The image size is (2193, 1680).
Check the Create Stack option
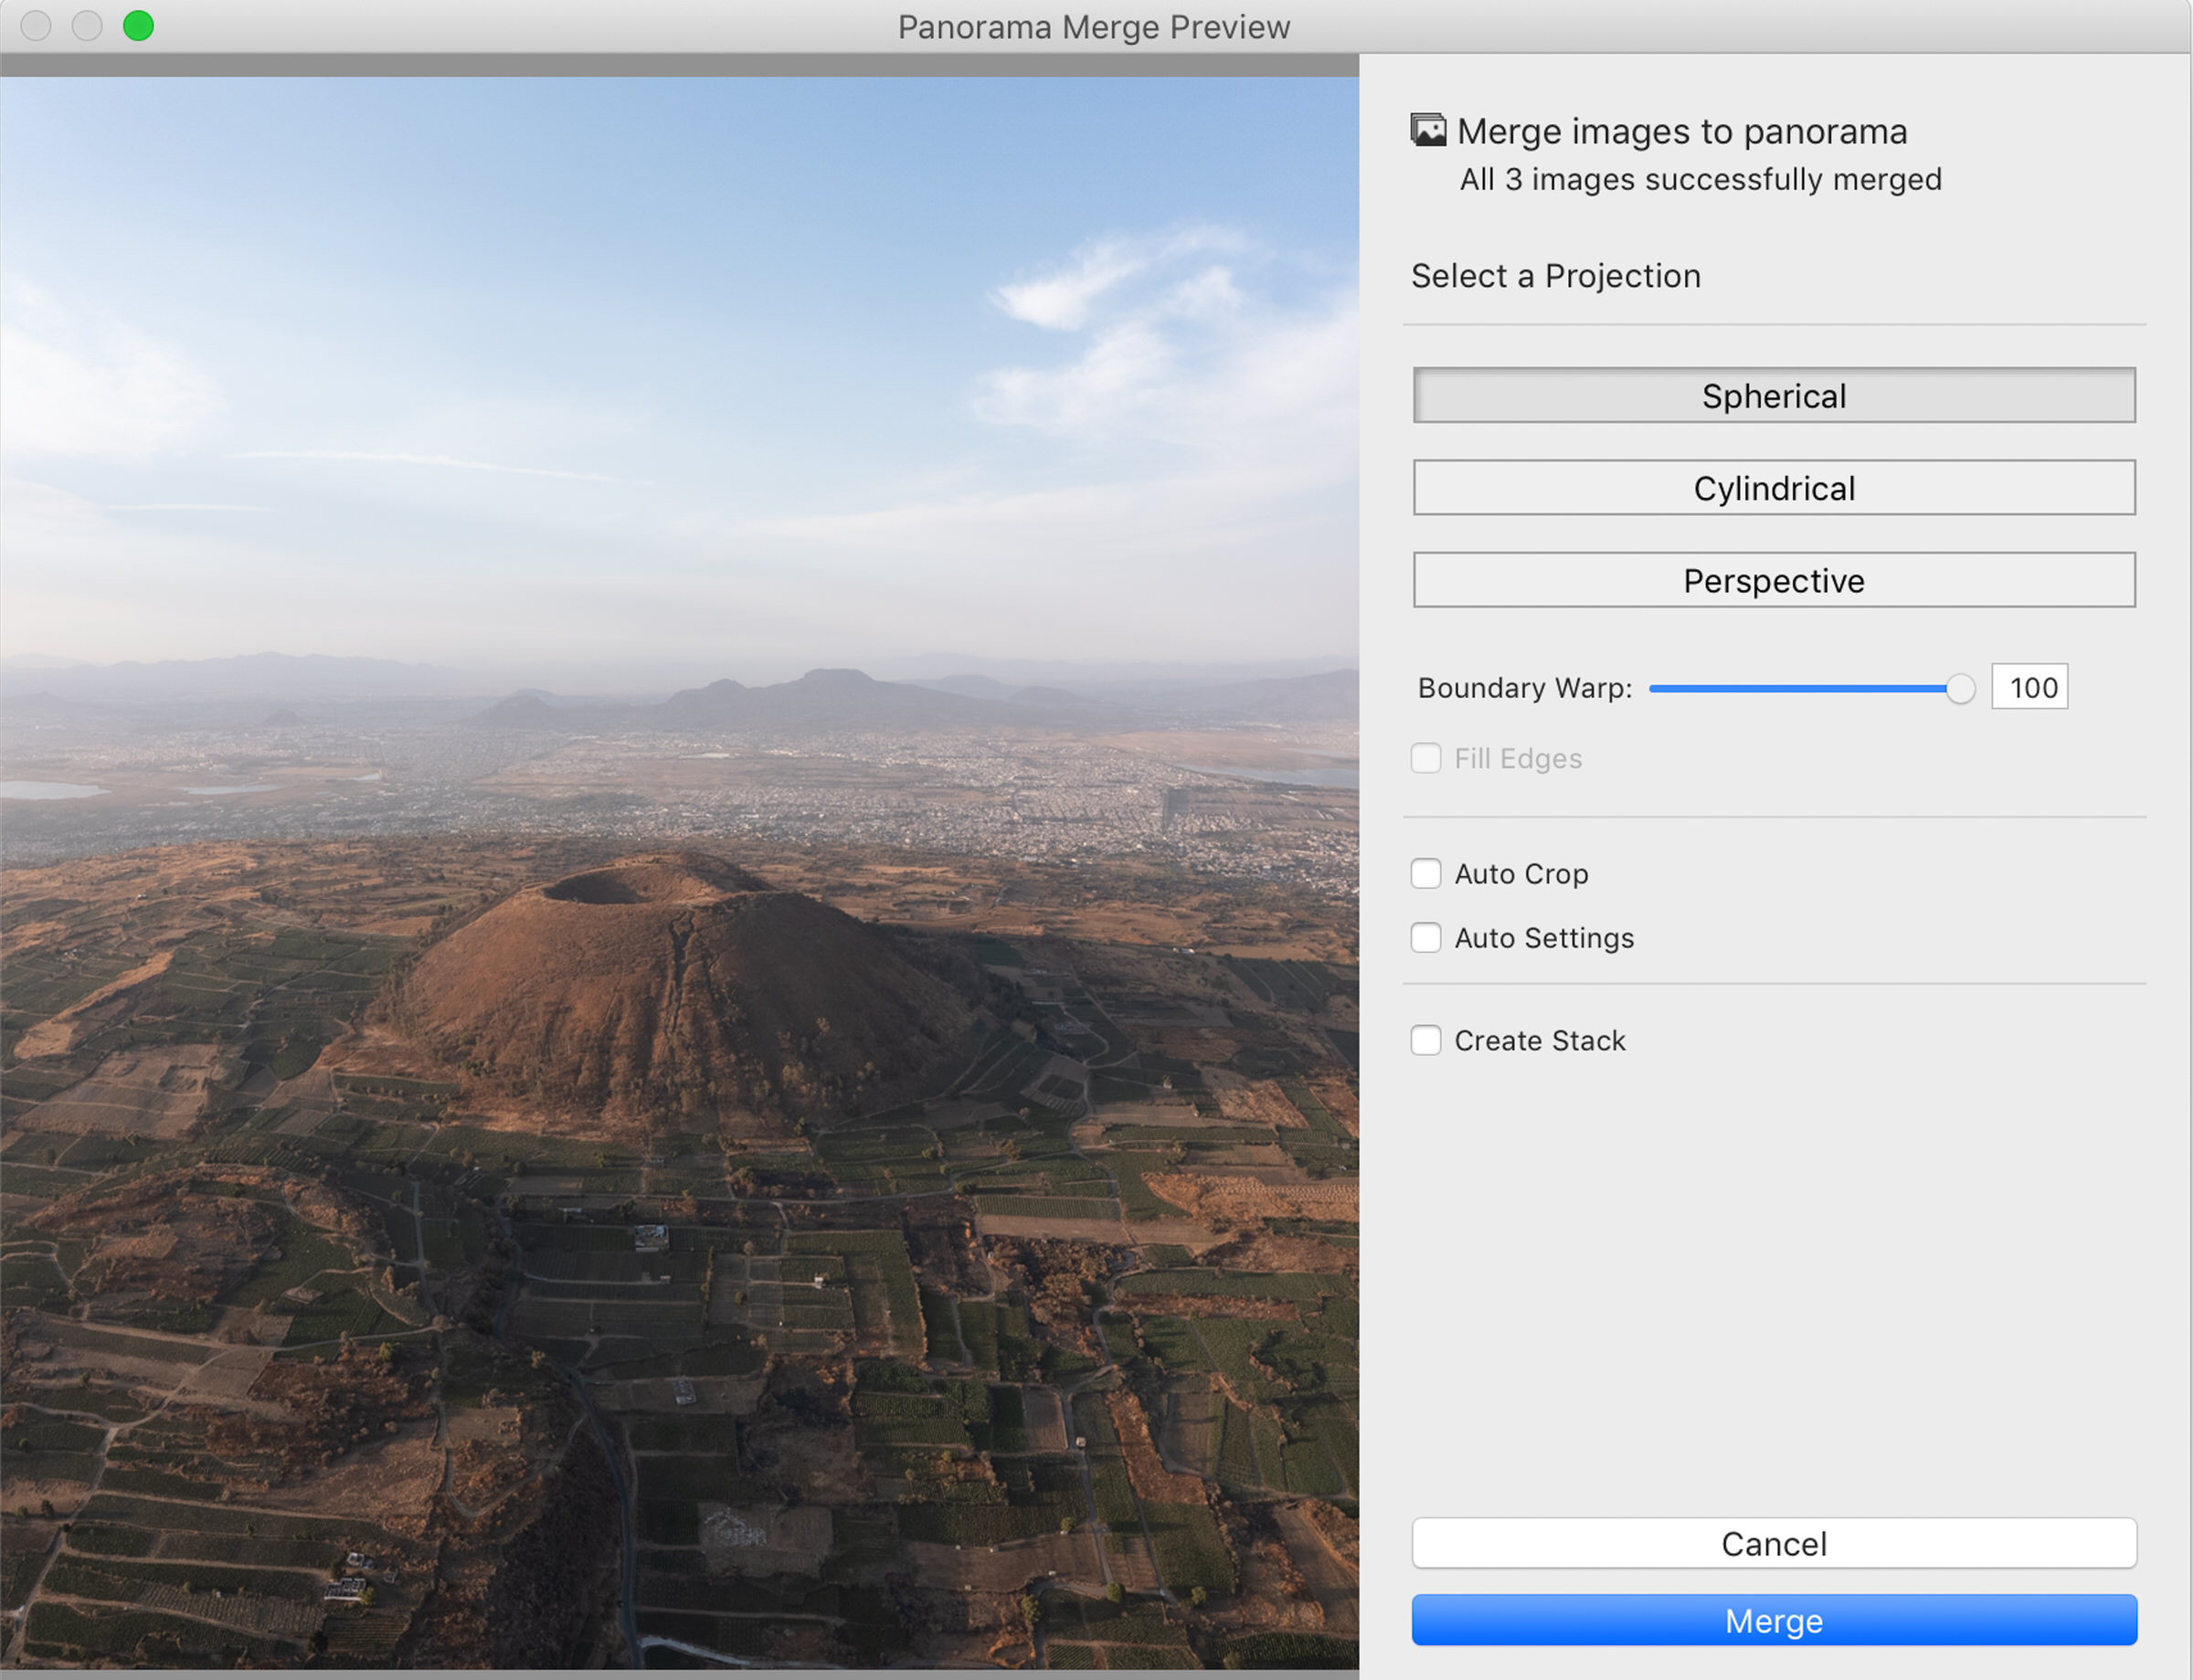click(1426, 1040)
